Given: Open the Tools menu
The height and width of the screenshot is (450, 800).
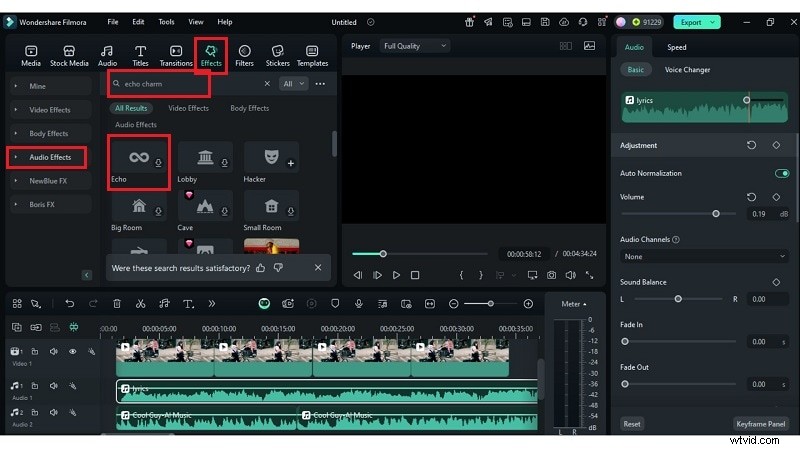Looking at the screenshot, I should click(166, 21).
